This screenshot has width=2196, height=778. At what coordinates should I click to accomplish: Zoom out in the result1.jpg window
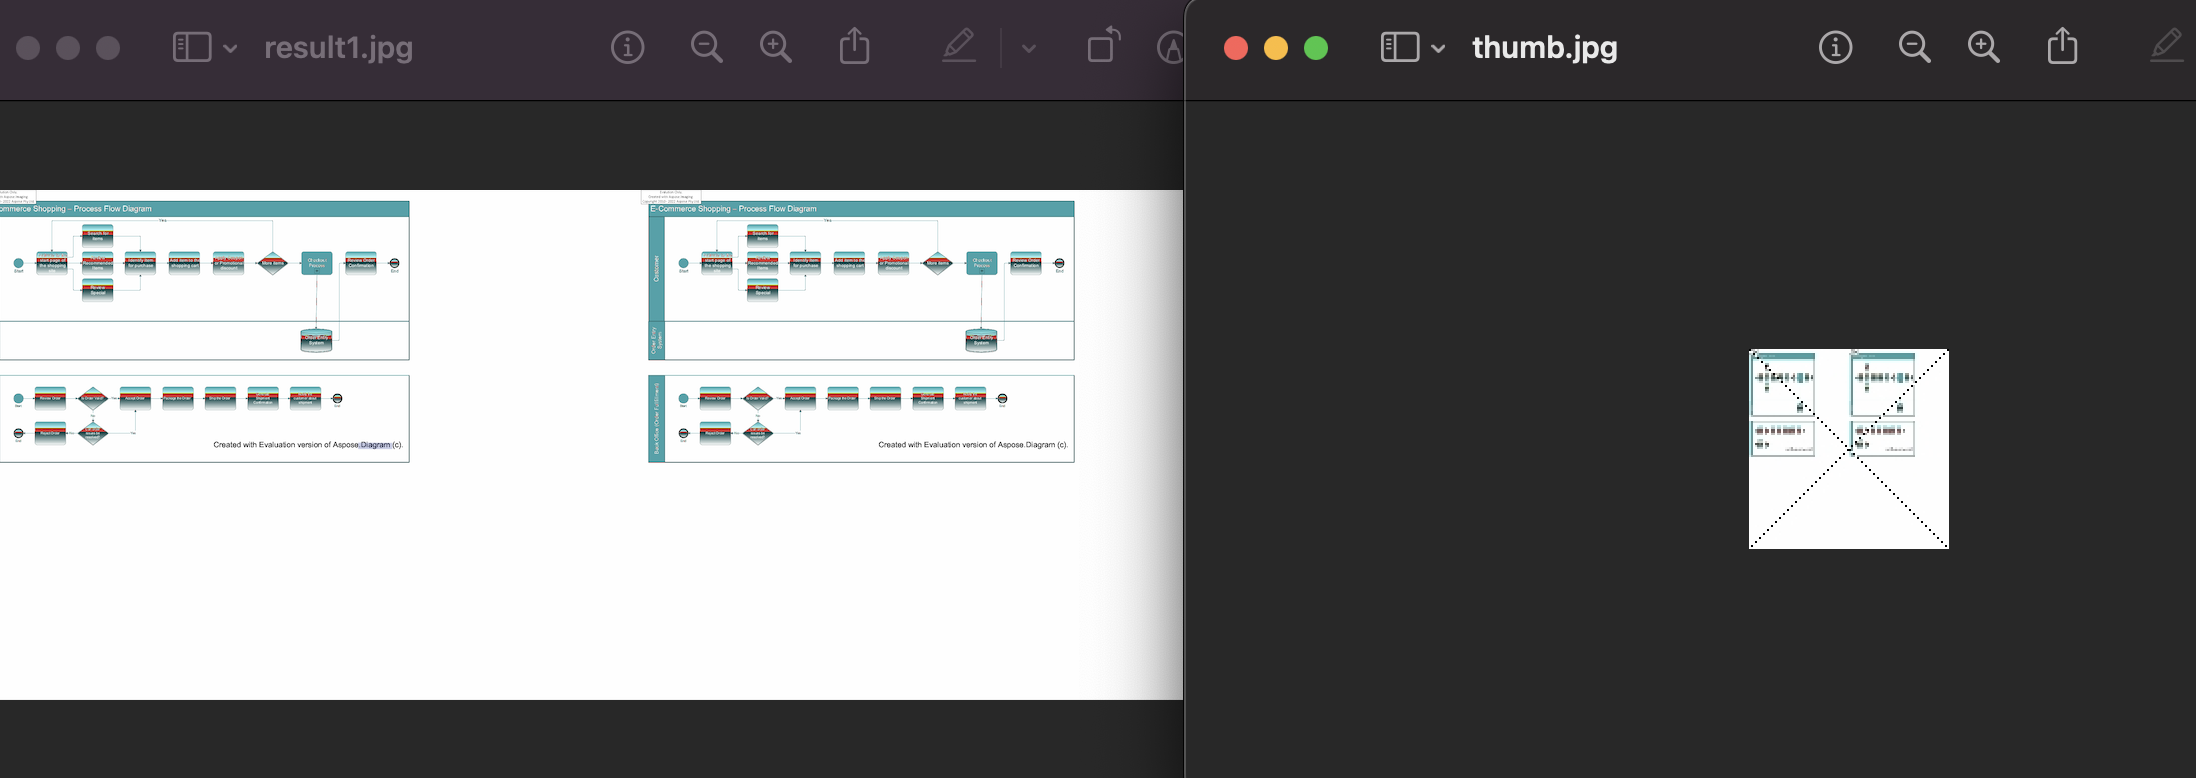[x=706, y=47]
